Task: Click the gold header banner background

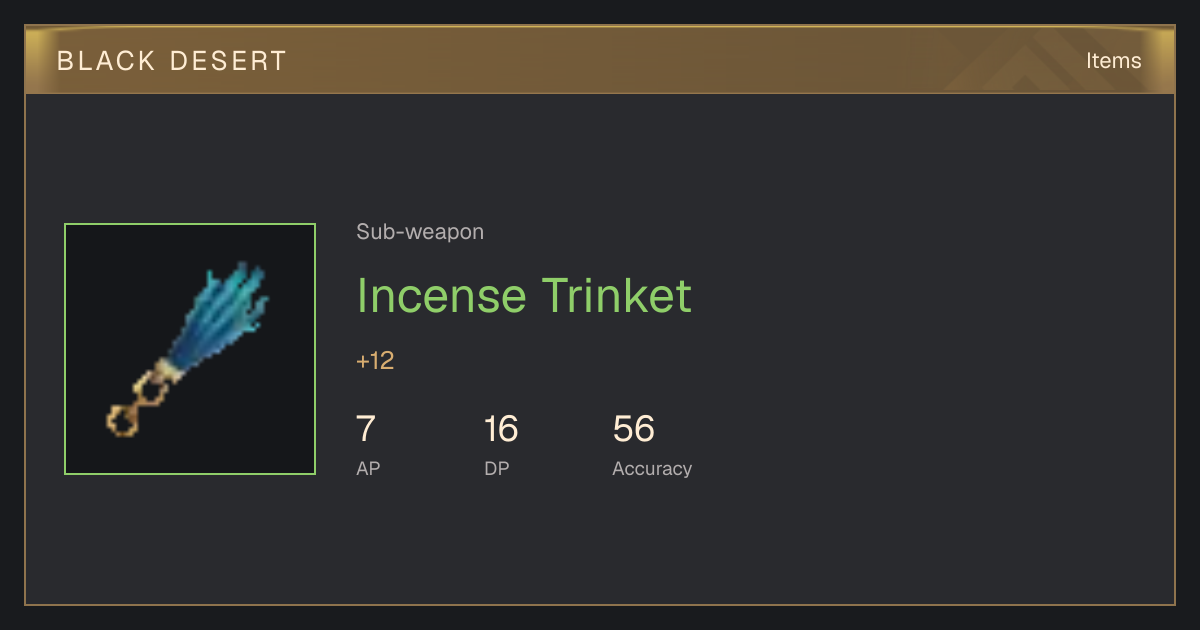Action: click(600, 60)
